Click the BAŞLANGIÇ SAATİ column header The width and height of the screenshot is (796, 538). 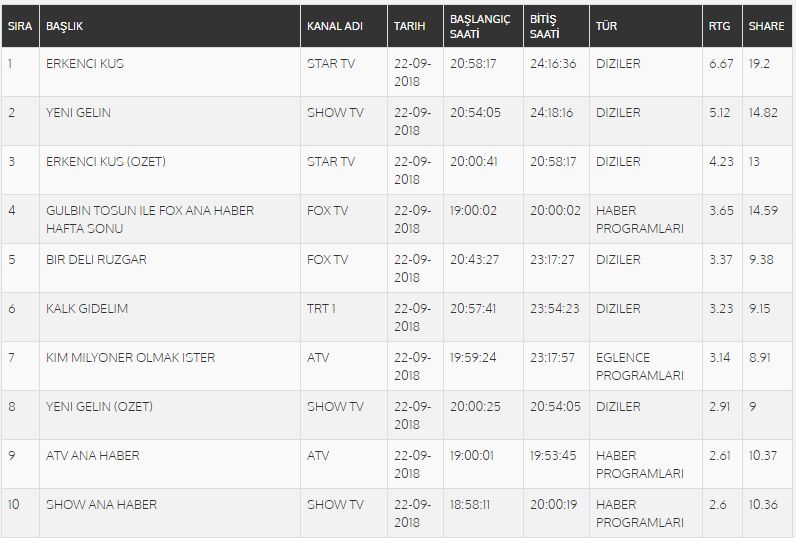[480, 26]
